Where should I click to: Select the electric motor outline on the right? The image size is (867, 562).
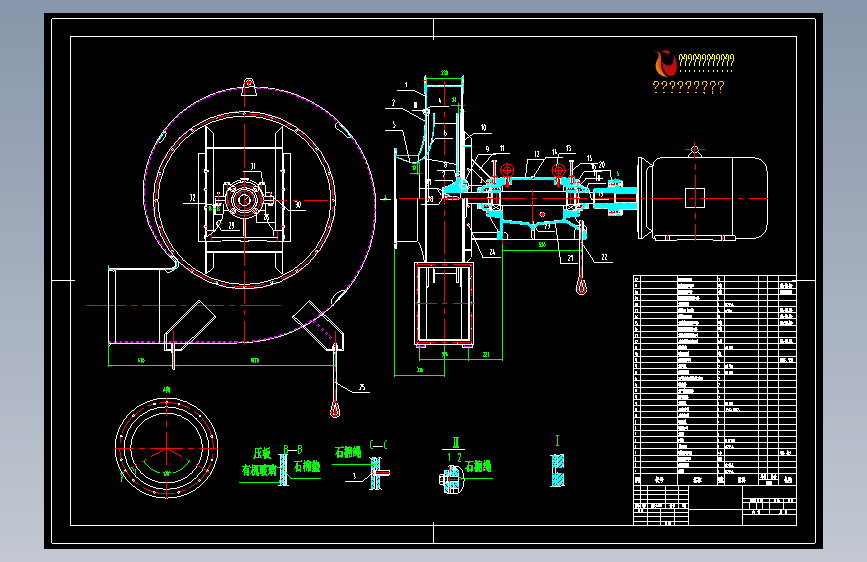(x=703, y=198)
